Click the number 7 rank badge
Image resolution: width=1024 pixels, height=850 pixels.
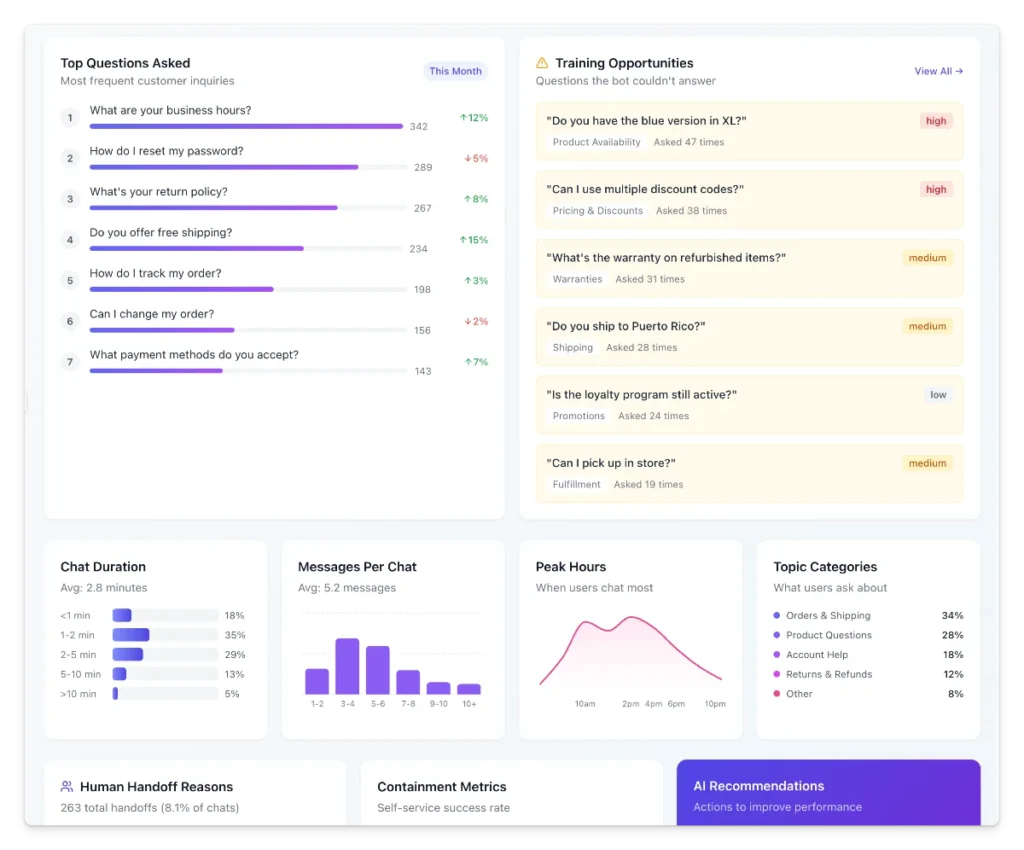(70, 362)
